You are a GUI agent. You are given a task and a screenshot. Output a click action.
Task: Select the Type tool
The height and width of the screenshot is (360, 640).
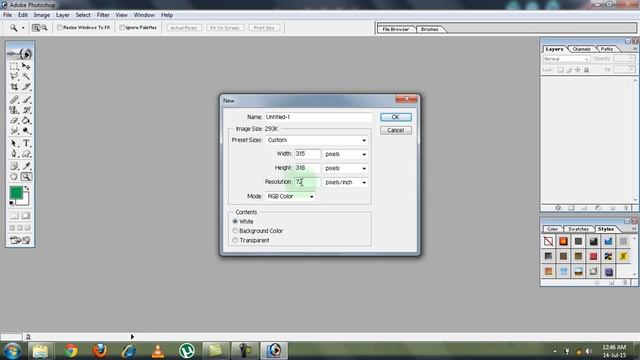[x=26, y=143]
